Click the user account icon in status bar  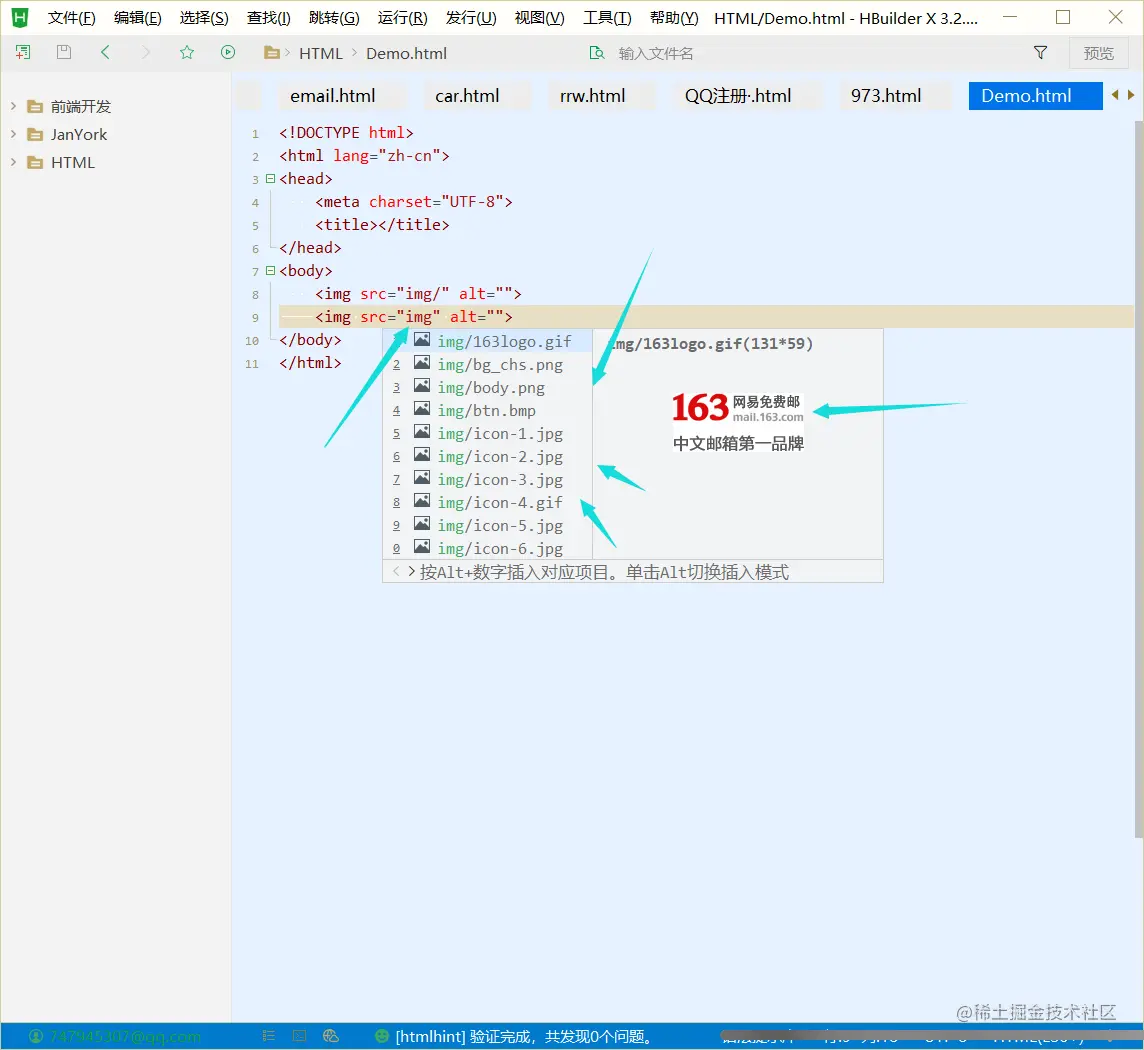[x=36, y=1036]
